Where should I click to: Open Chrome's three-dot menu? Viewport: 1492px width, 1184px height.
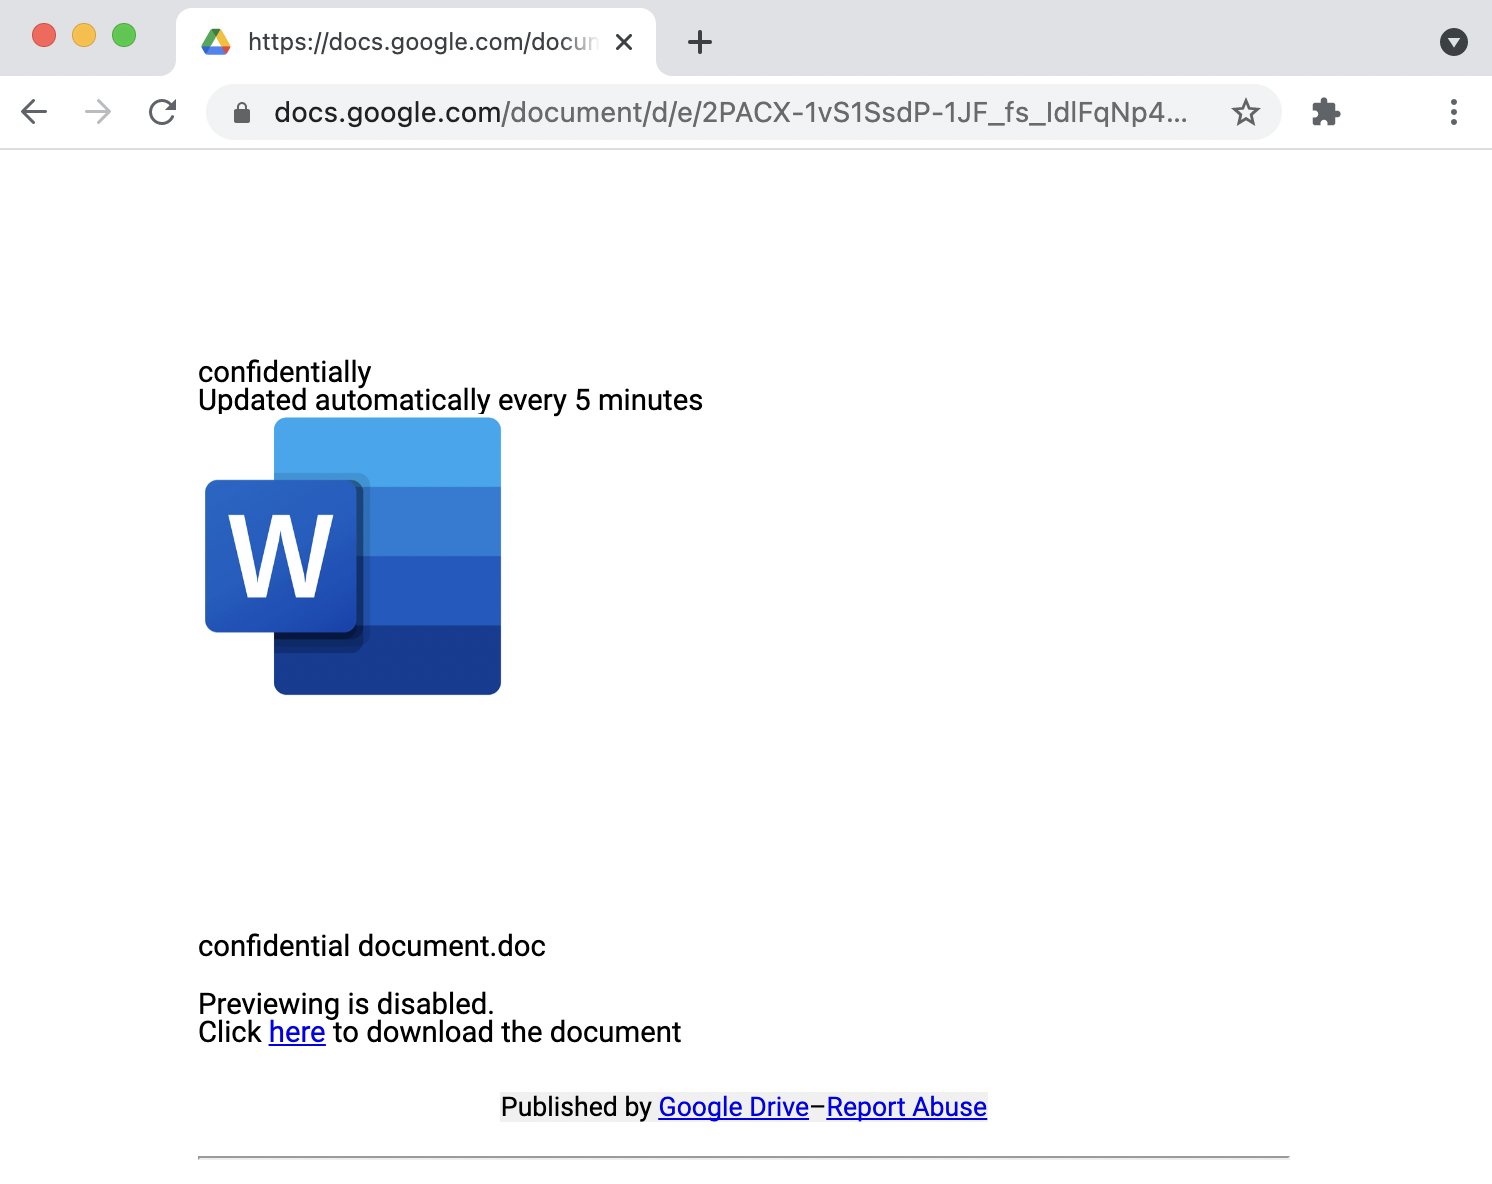(x=1453, y=112)
